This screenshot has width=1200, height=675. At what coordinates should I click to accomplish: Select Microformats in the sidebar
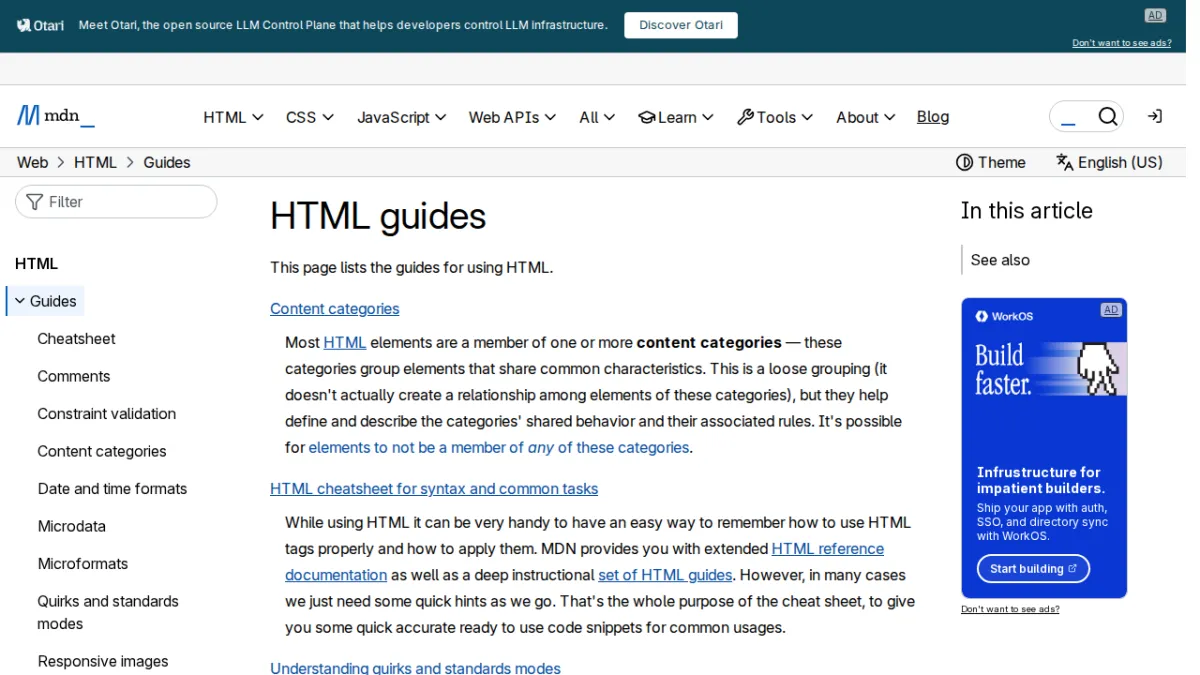click(83, 564)
